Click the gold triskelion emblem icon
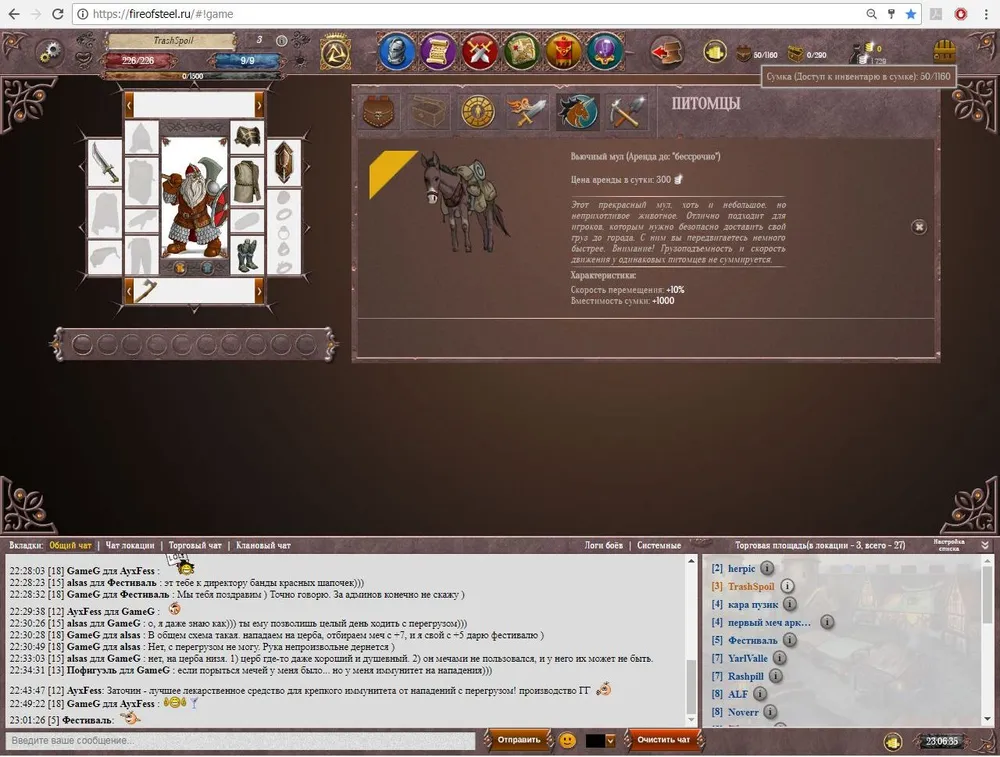Screen dimensions: 1000x757 click(x=335, y=52)
